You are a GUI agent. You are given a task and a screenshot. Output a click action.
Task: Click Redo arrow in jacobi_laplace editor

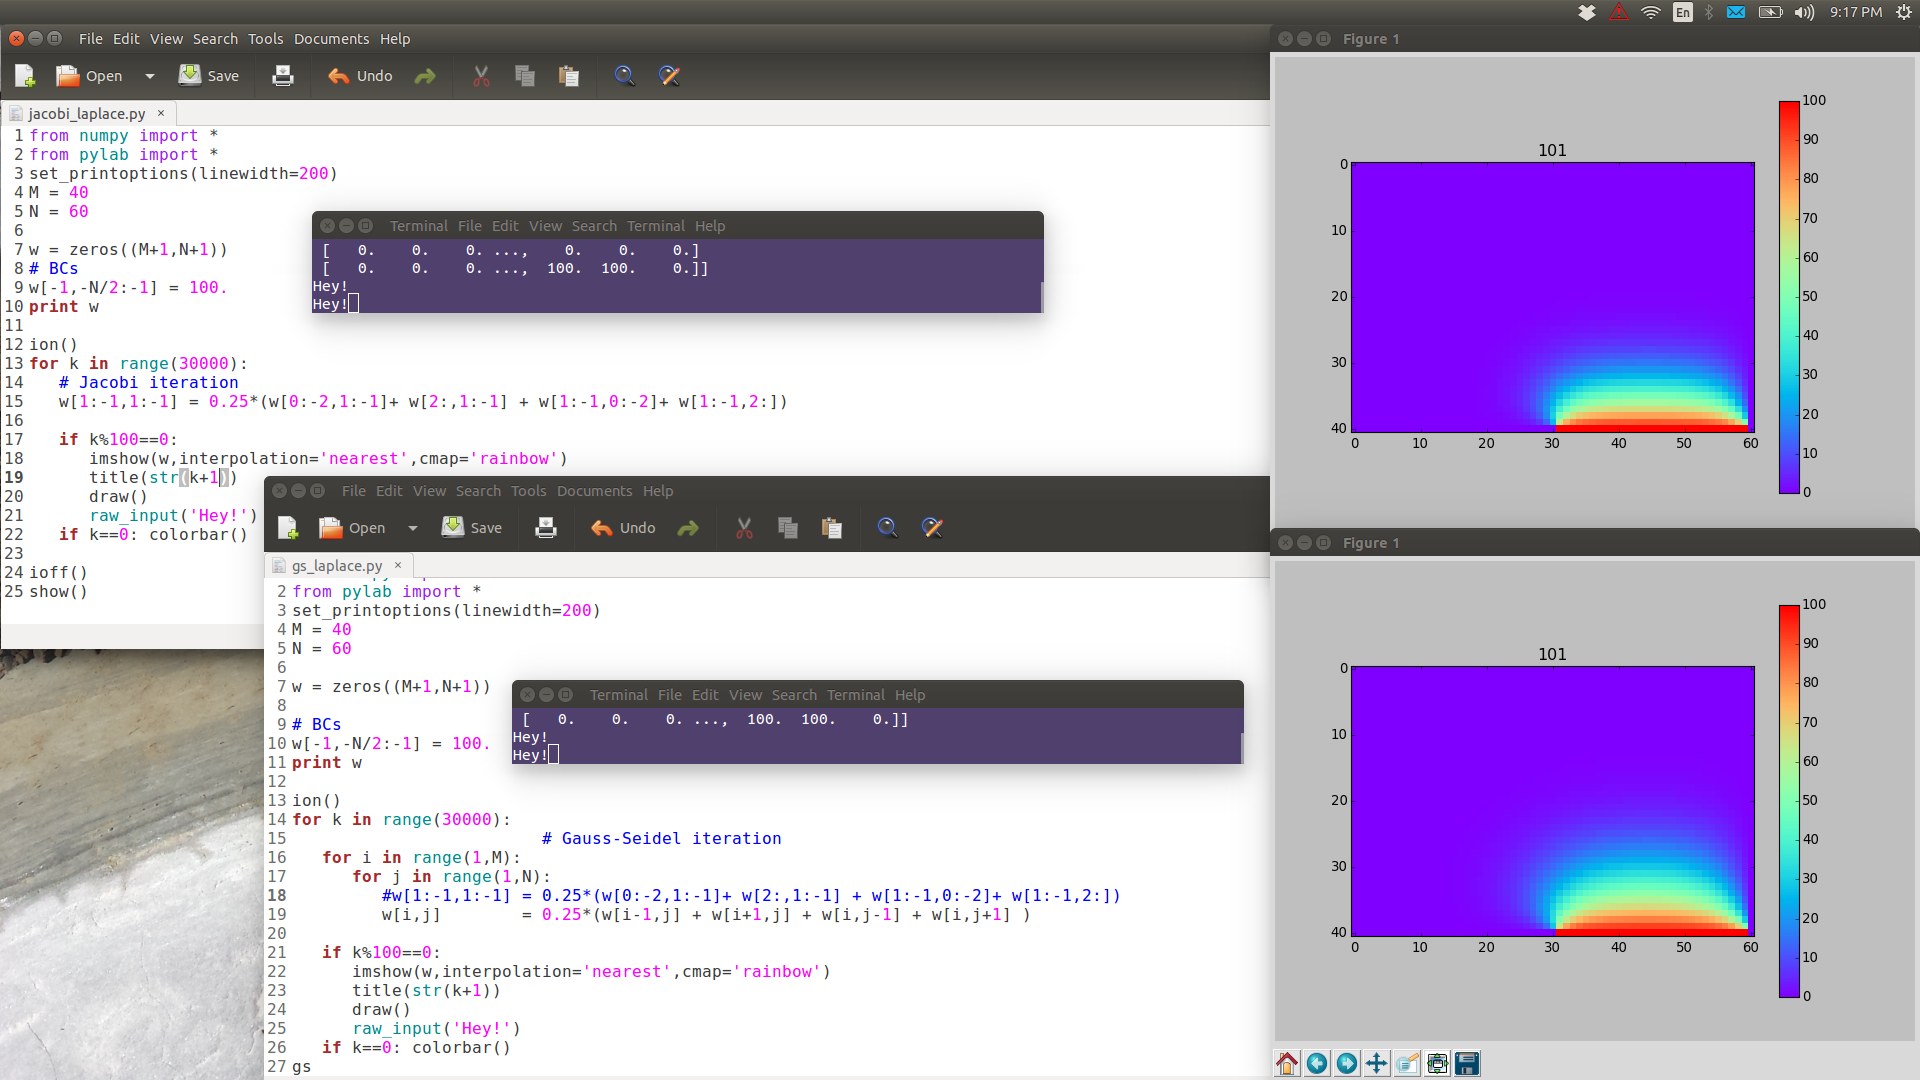pos(425,76)
